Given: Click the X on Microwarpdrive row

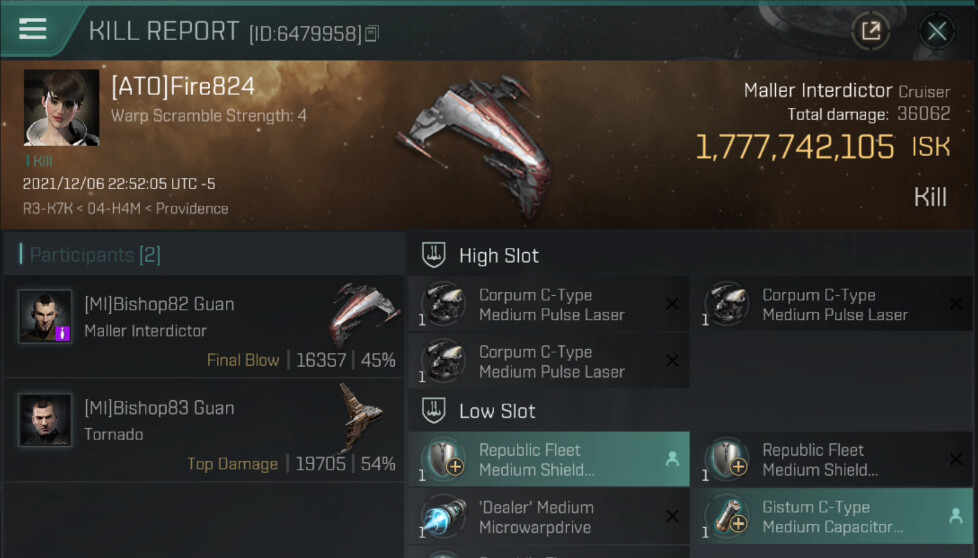Looking at the screenshot, I should click(672, 516).
